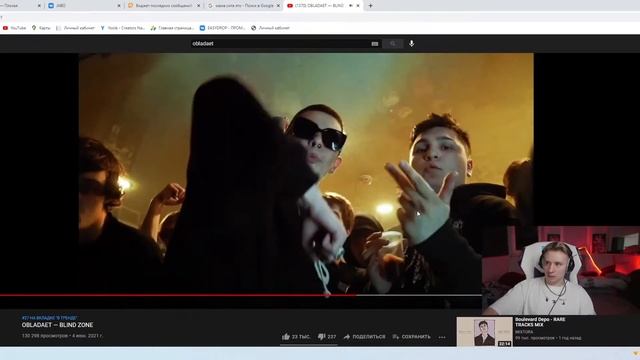Image resolution: width=640 pixels, height=360 pixels.
Task: Close the Google search results tab
Action: coord(278,6)
